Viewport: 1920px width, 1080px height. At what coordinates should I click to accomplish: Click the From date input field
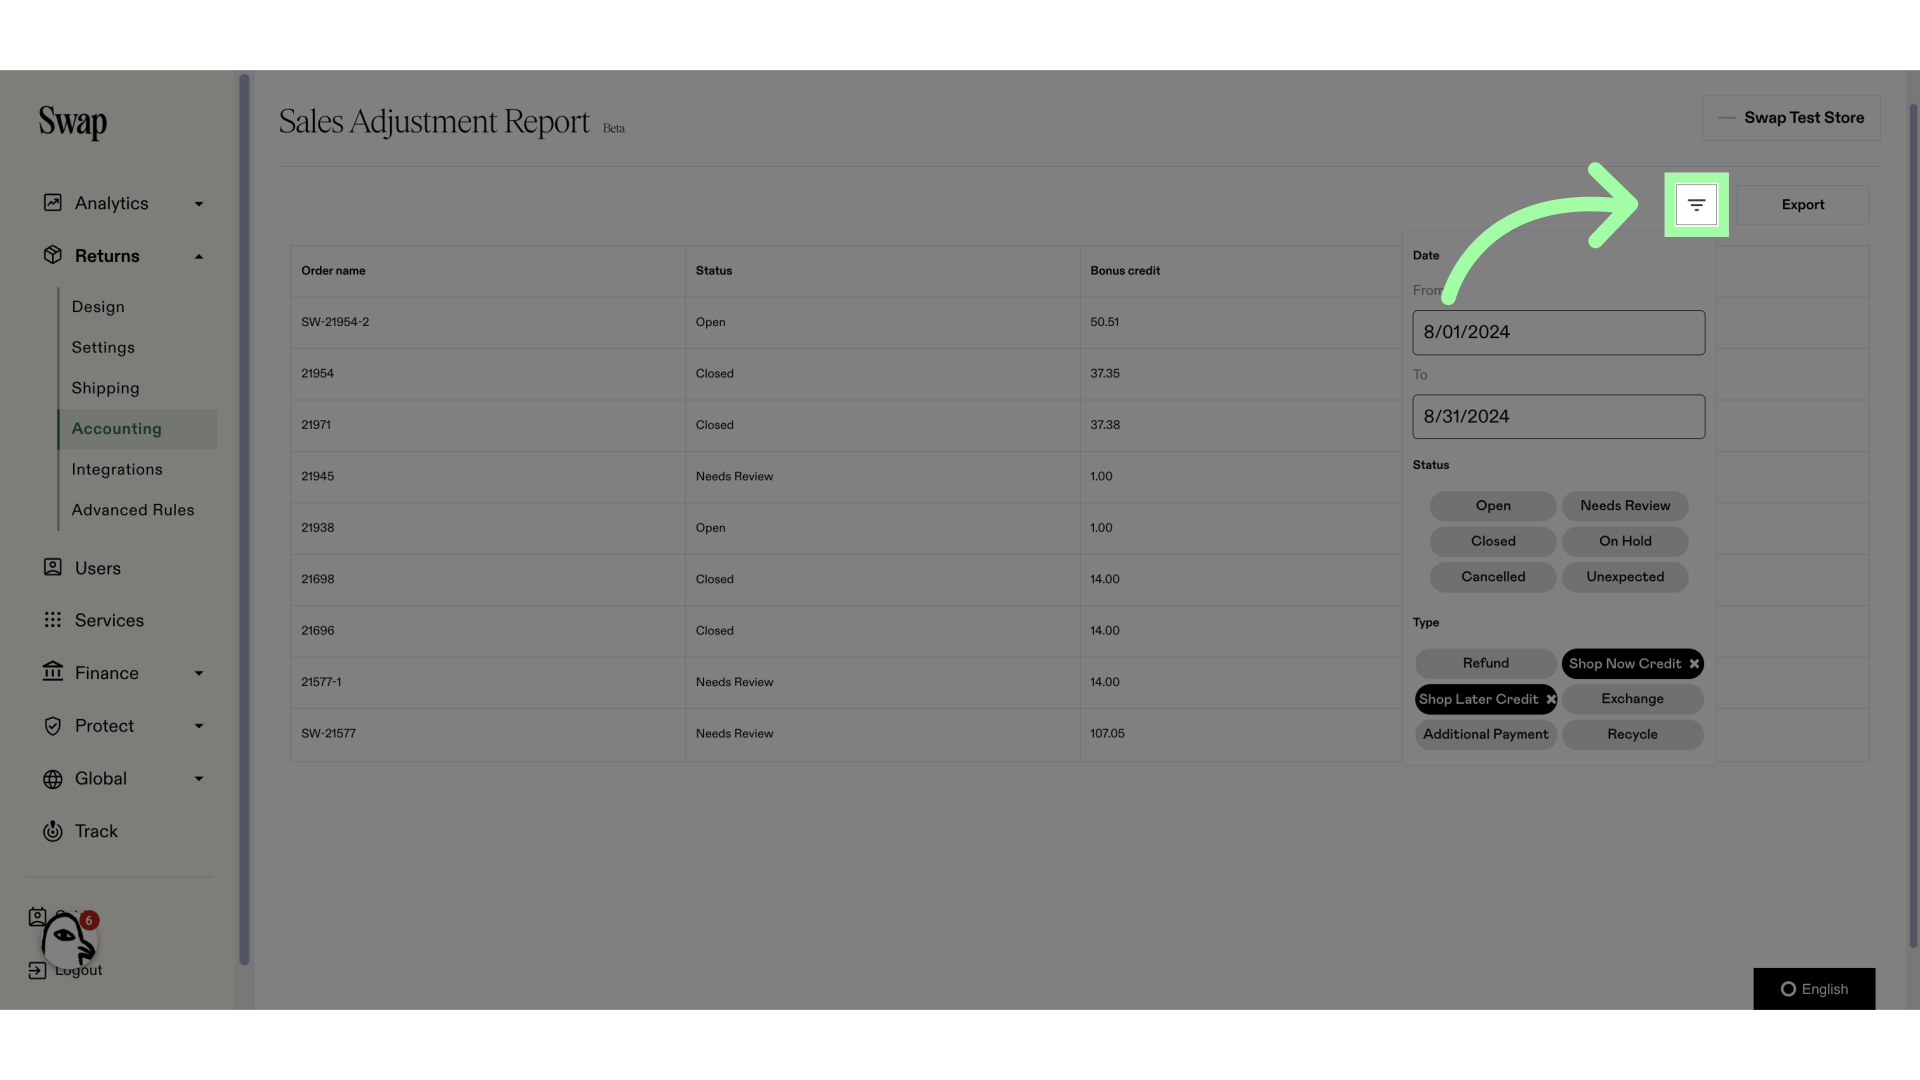pyautogui.click(x=1559, y=332)
